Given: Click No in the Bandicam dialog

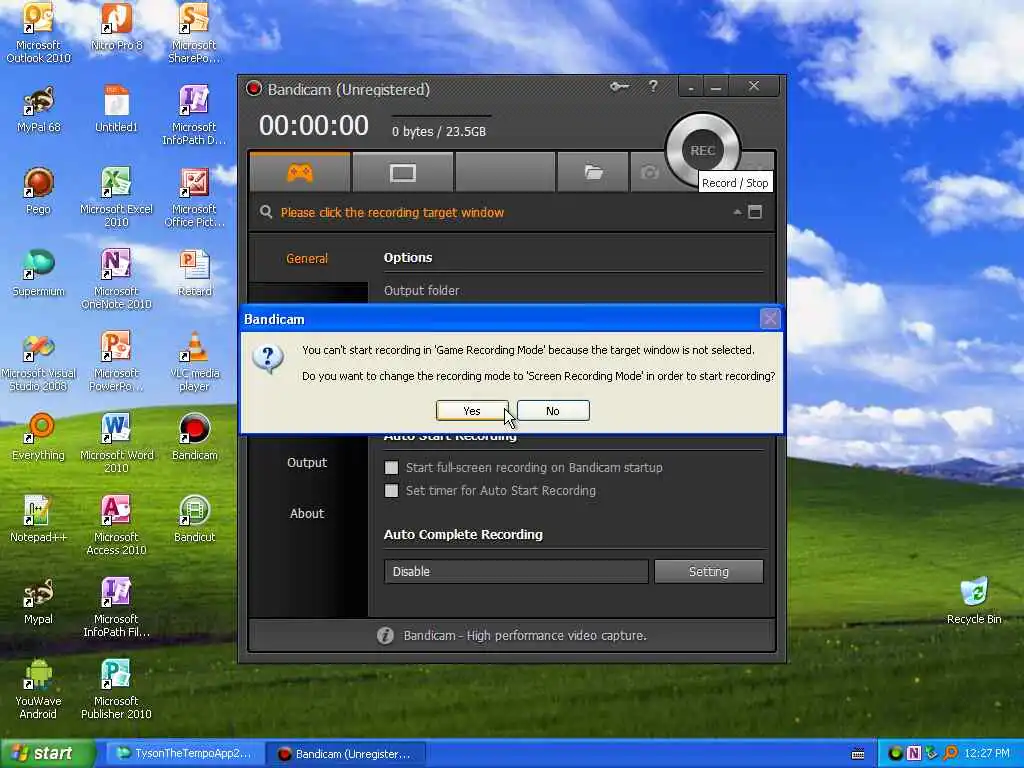Looking at the screenshot, I should pyautogui.click(x=552, y=411).
